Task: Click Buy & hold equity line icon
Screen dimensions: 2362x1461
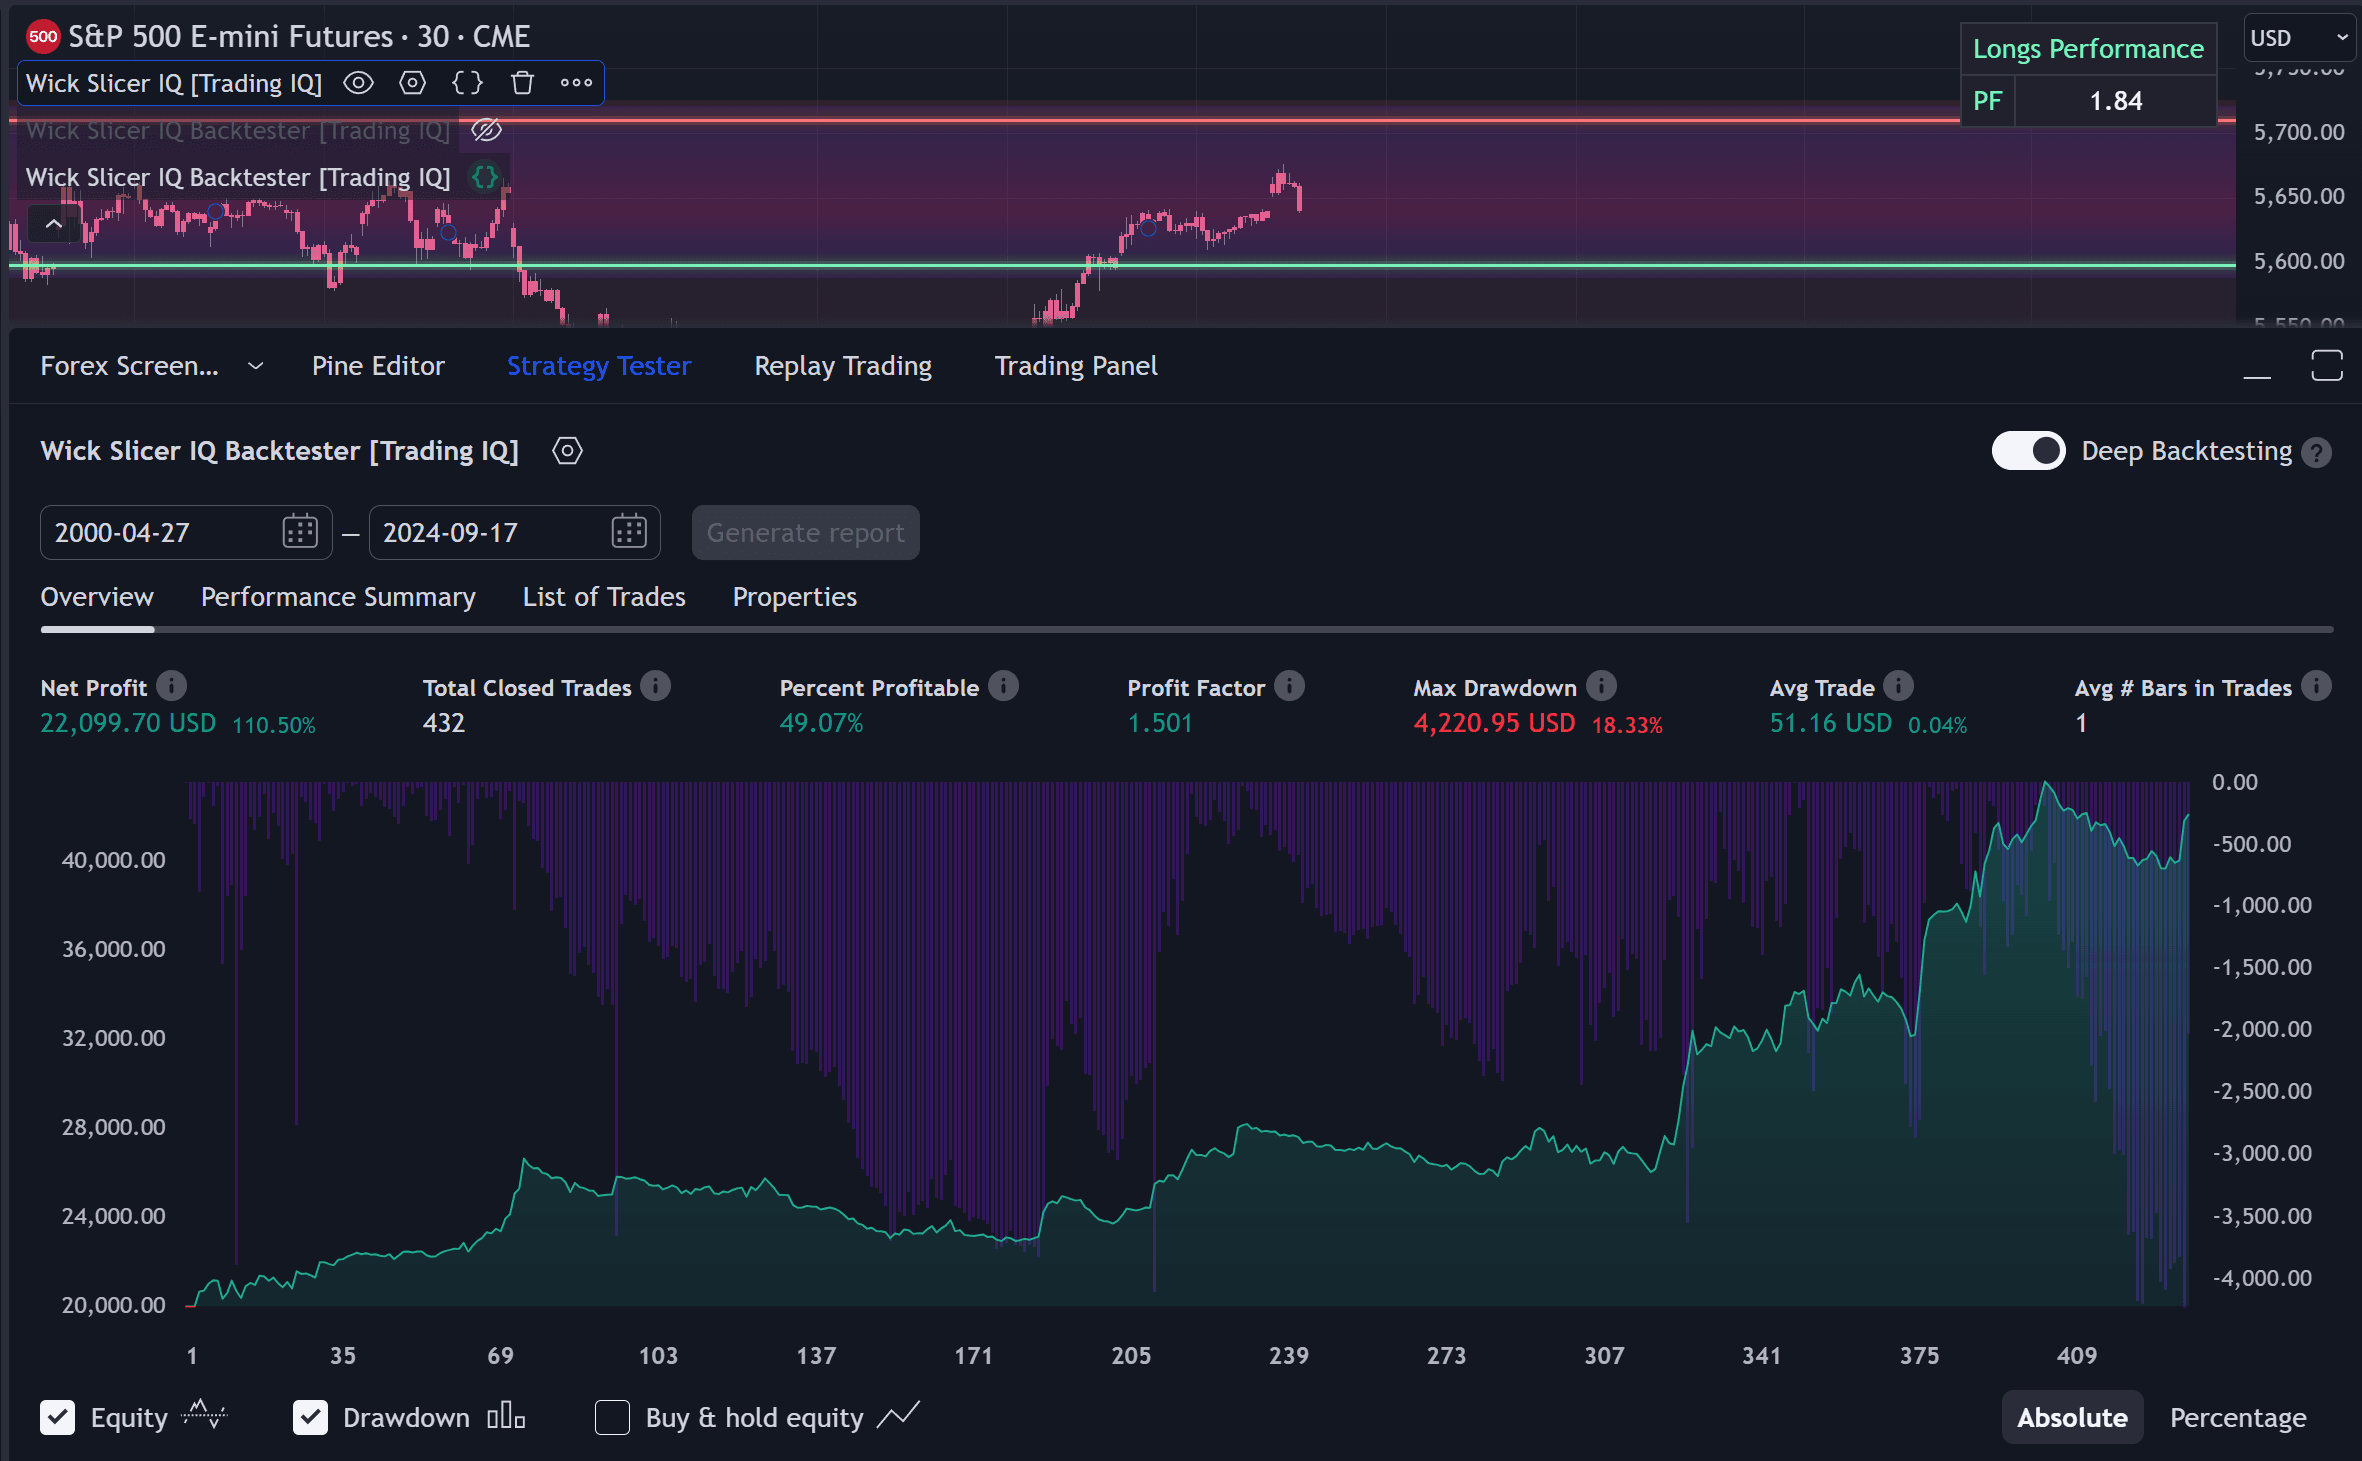Action: 898,1415
